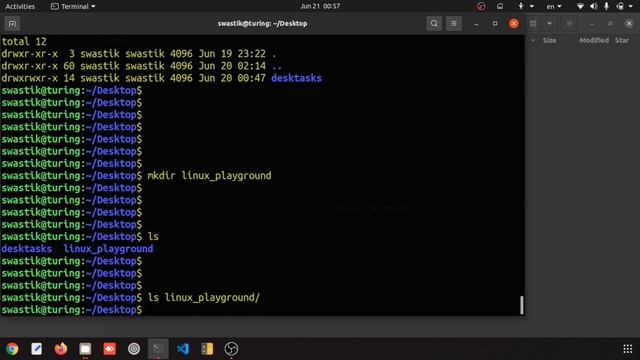640x360 pixels.
Task: Click the 'ls linux_playground/' command
Action: (204, 298)
